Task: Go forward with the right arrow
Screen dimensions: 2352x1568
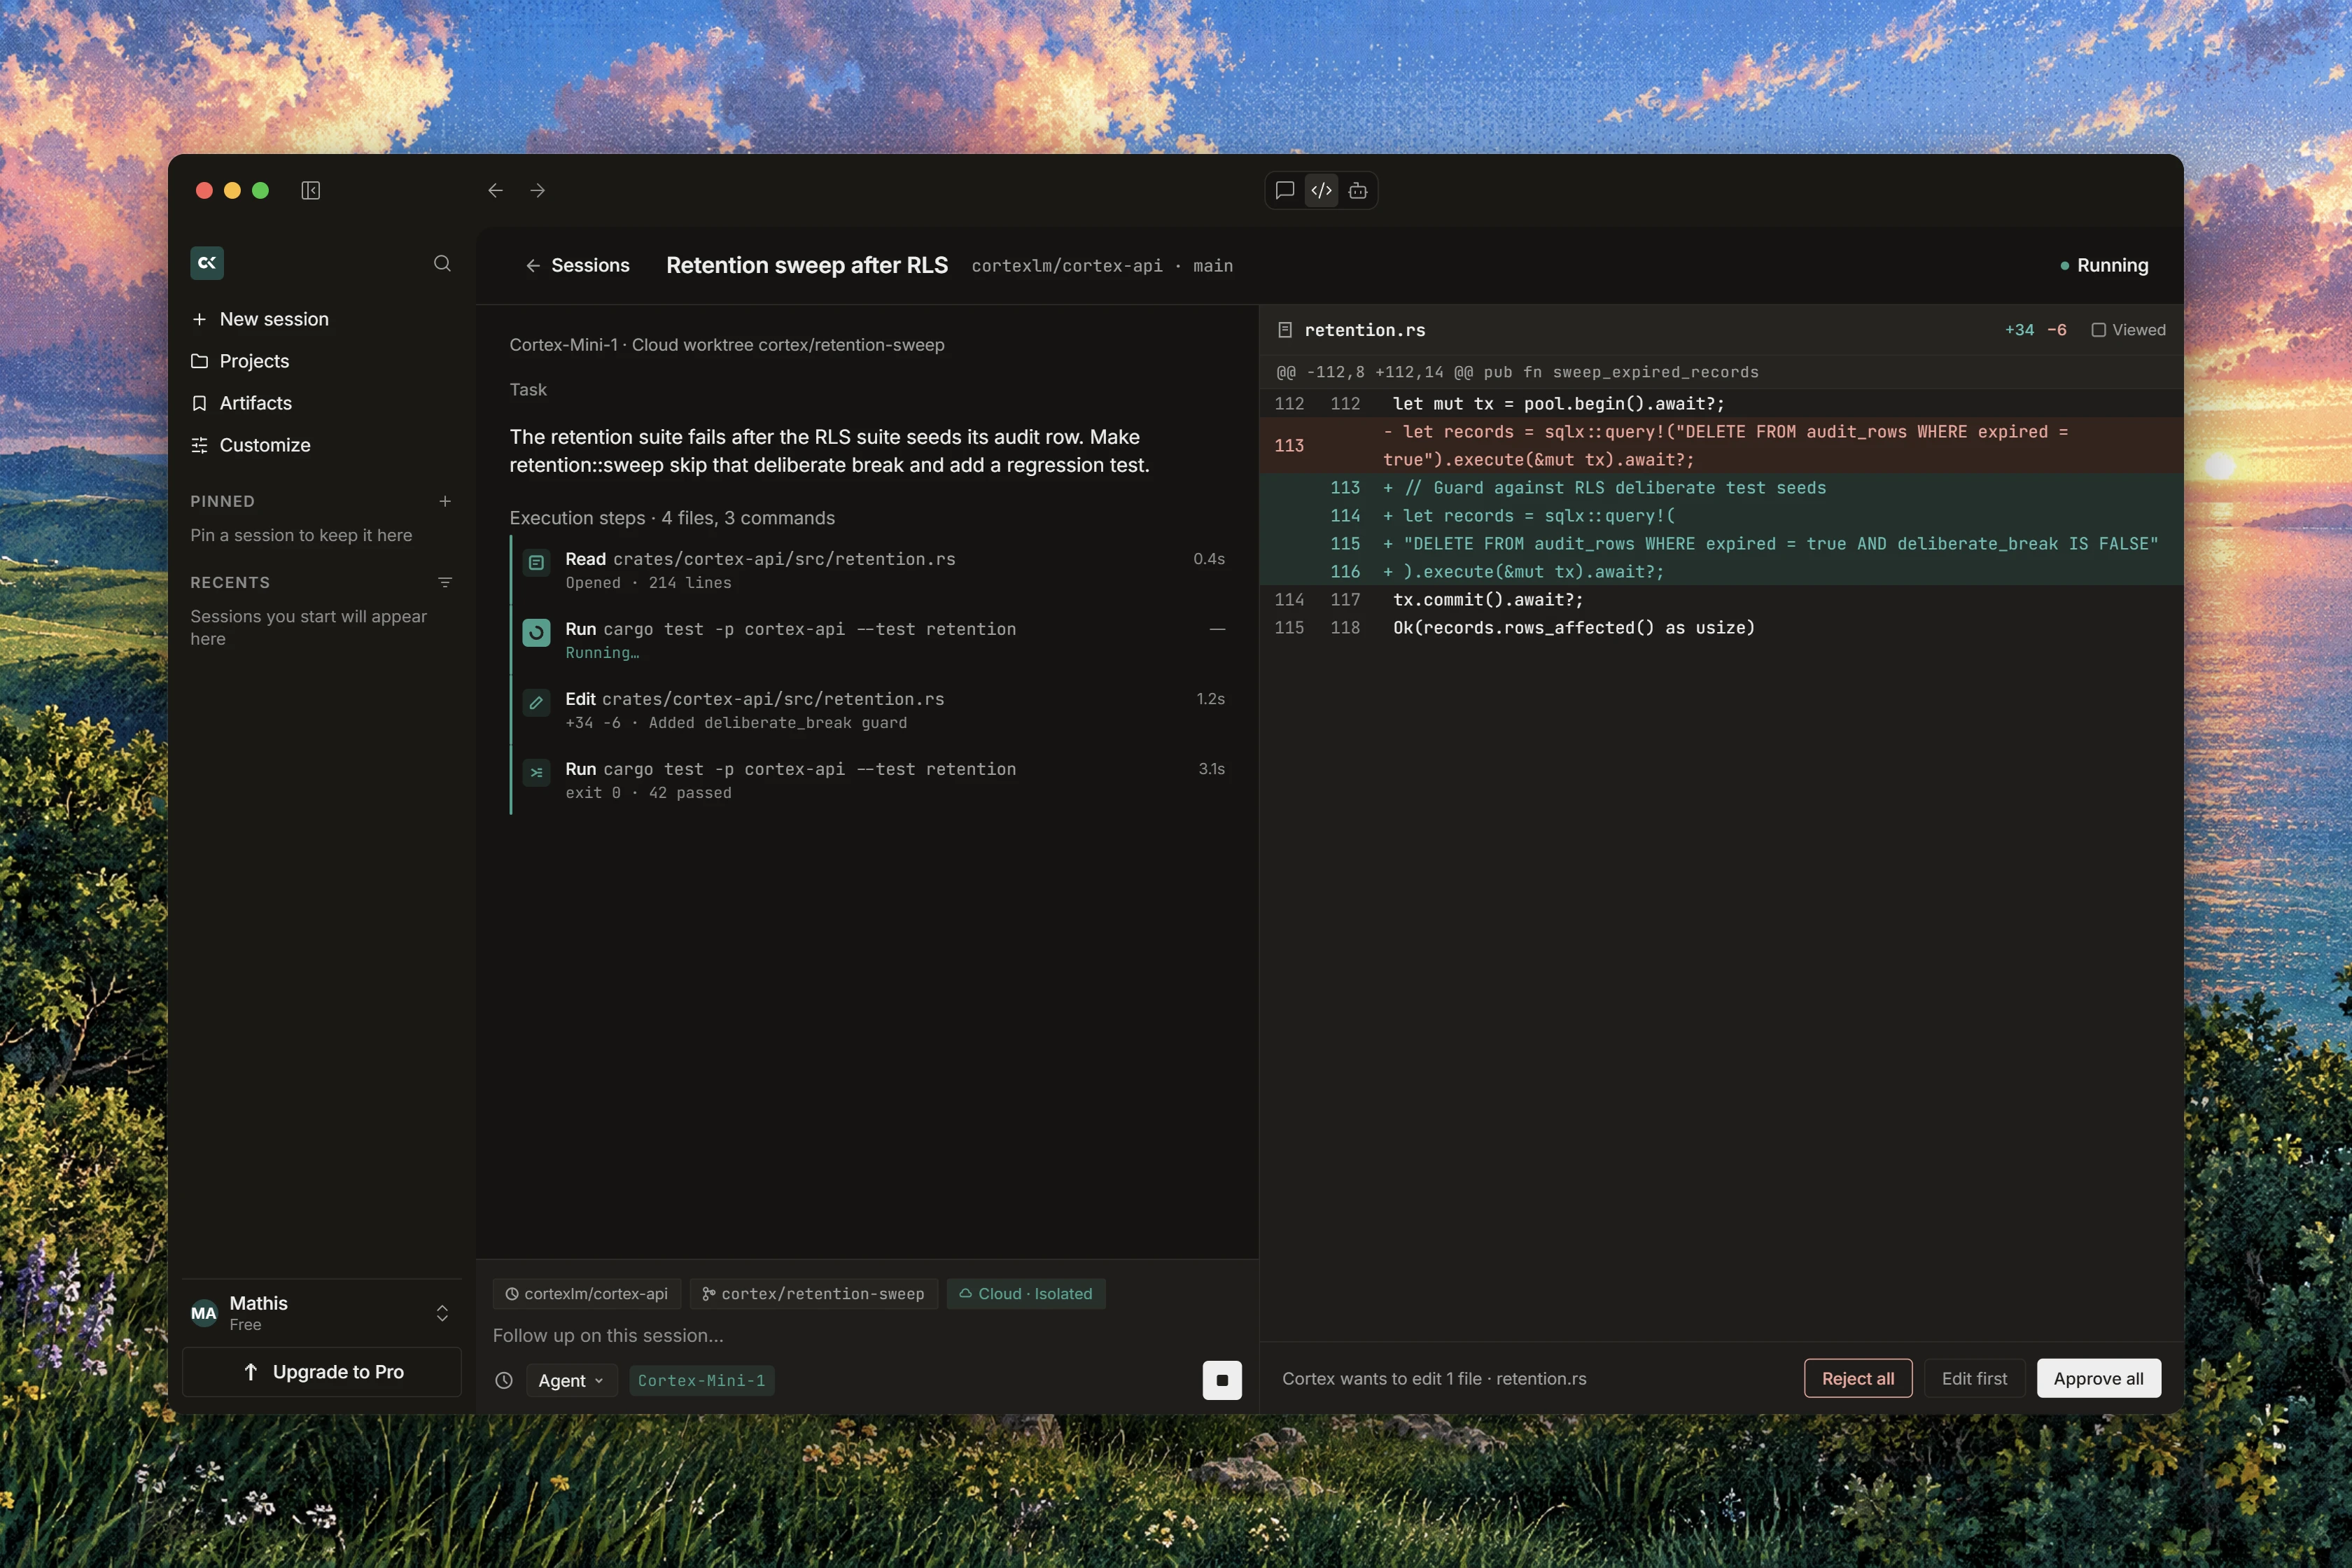Action: [x=538, y=190]
